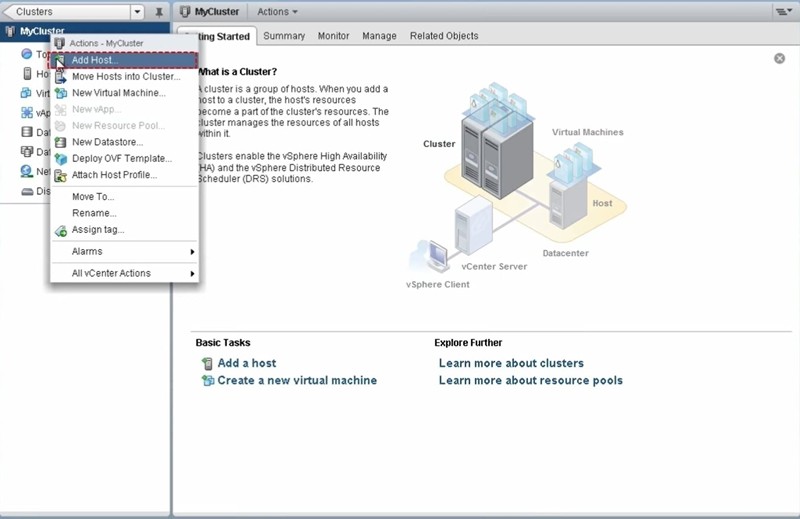Image resolution: width=800 pixels, height=519 pixels.
Task: Click the Hosts server icon in navigator
Action: [x=27, y=73]
